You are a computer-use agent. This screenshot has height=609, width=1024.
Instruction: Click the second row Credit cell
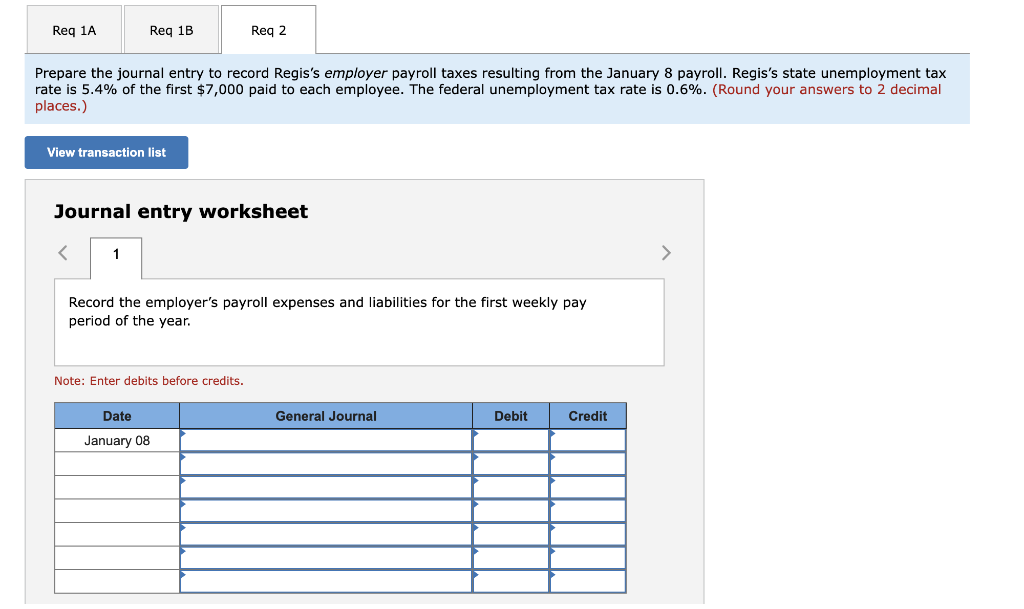(x=588, y=463)
